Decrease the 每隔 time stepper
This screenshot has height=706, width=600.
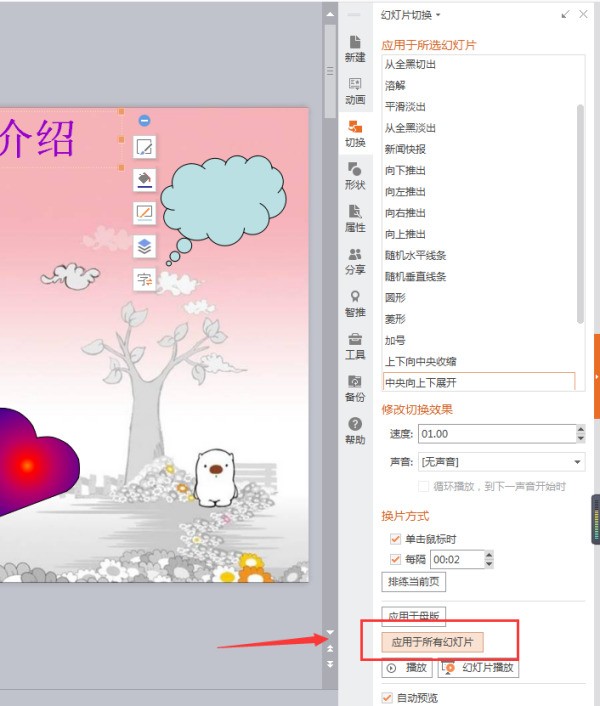pyautogui.click(x=489, y=564)
